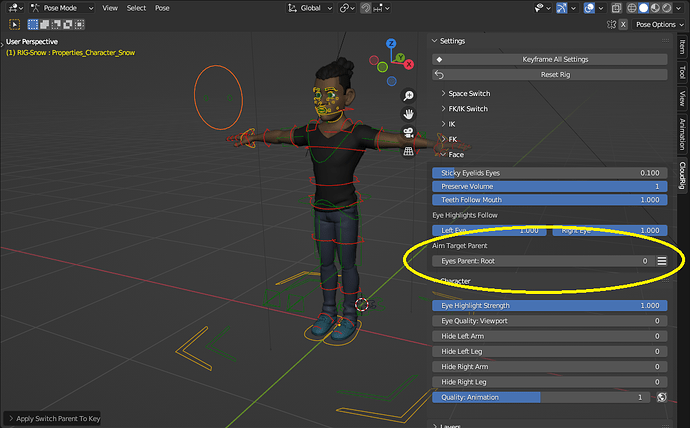Viewport: 690px width, 428px height.
Task: Switch to the Tool sidebar tab
Action: pos(683,72)
